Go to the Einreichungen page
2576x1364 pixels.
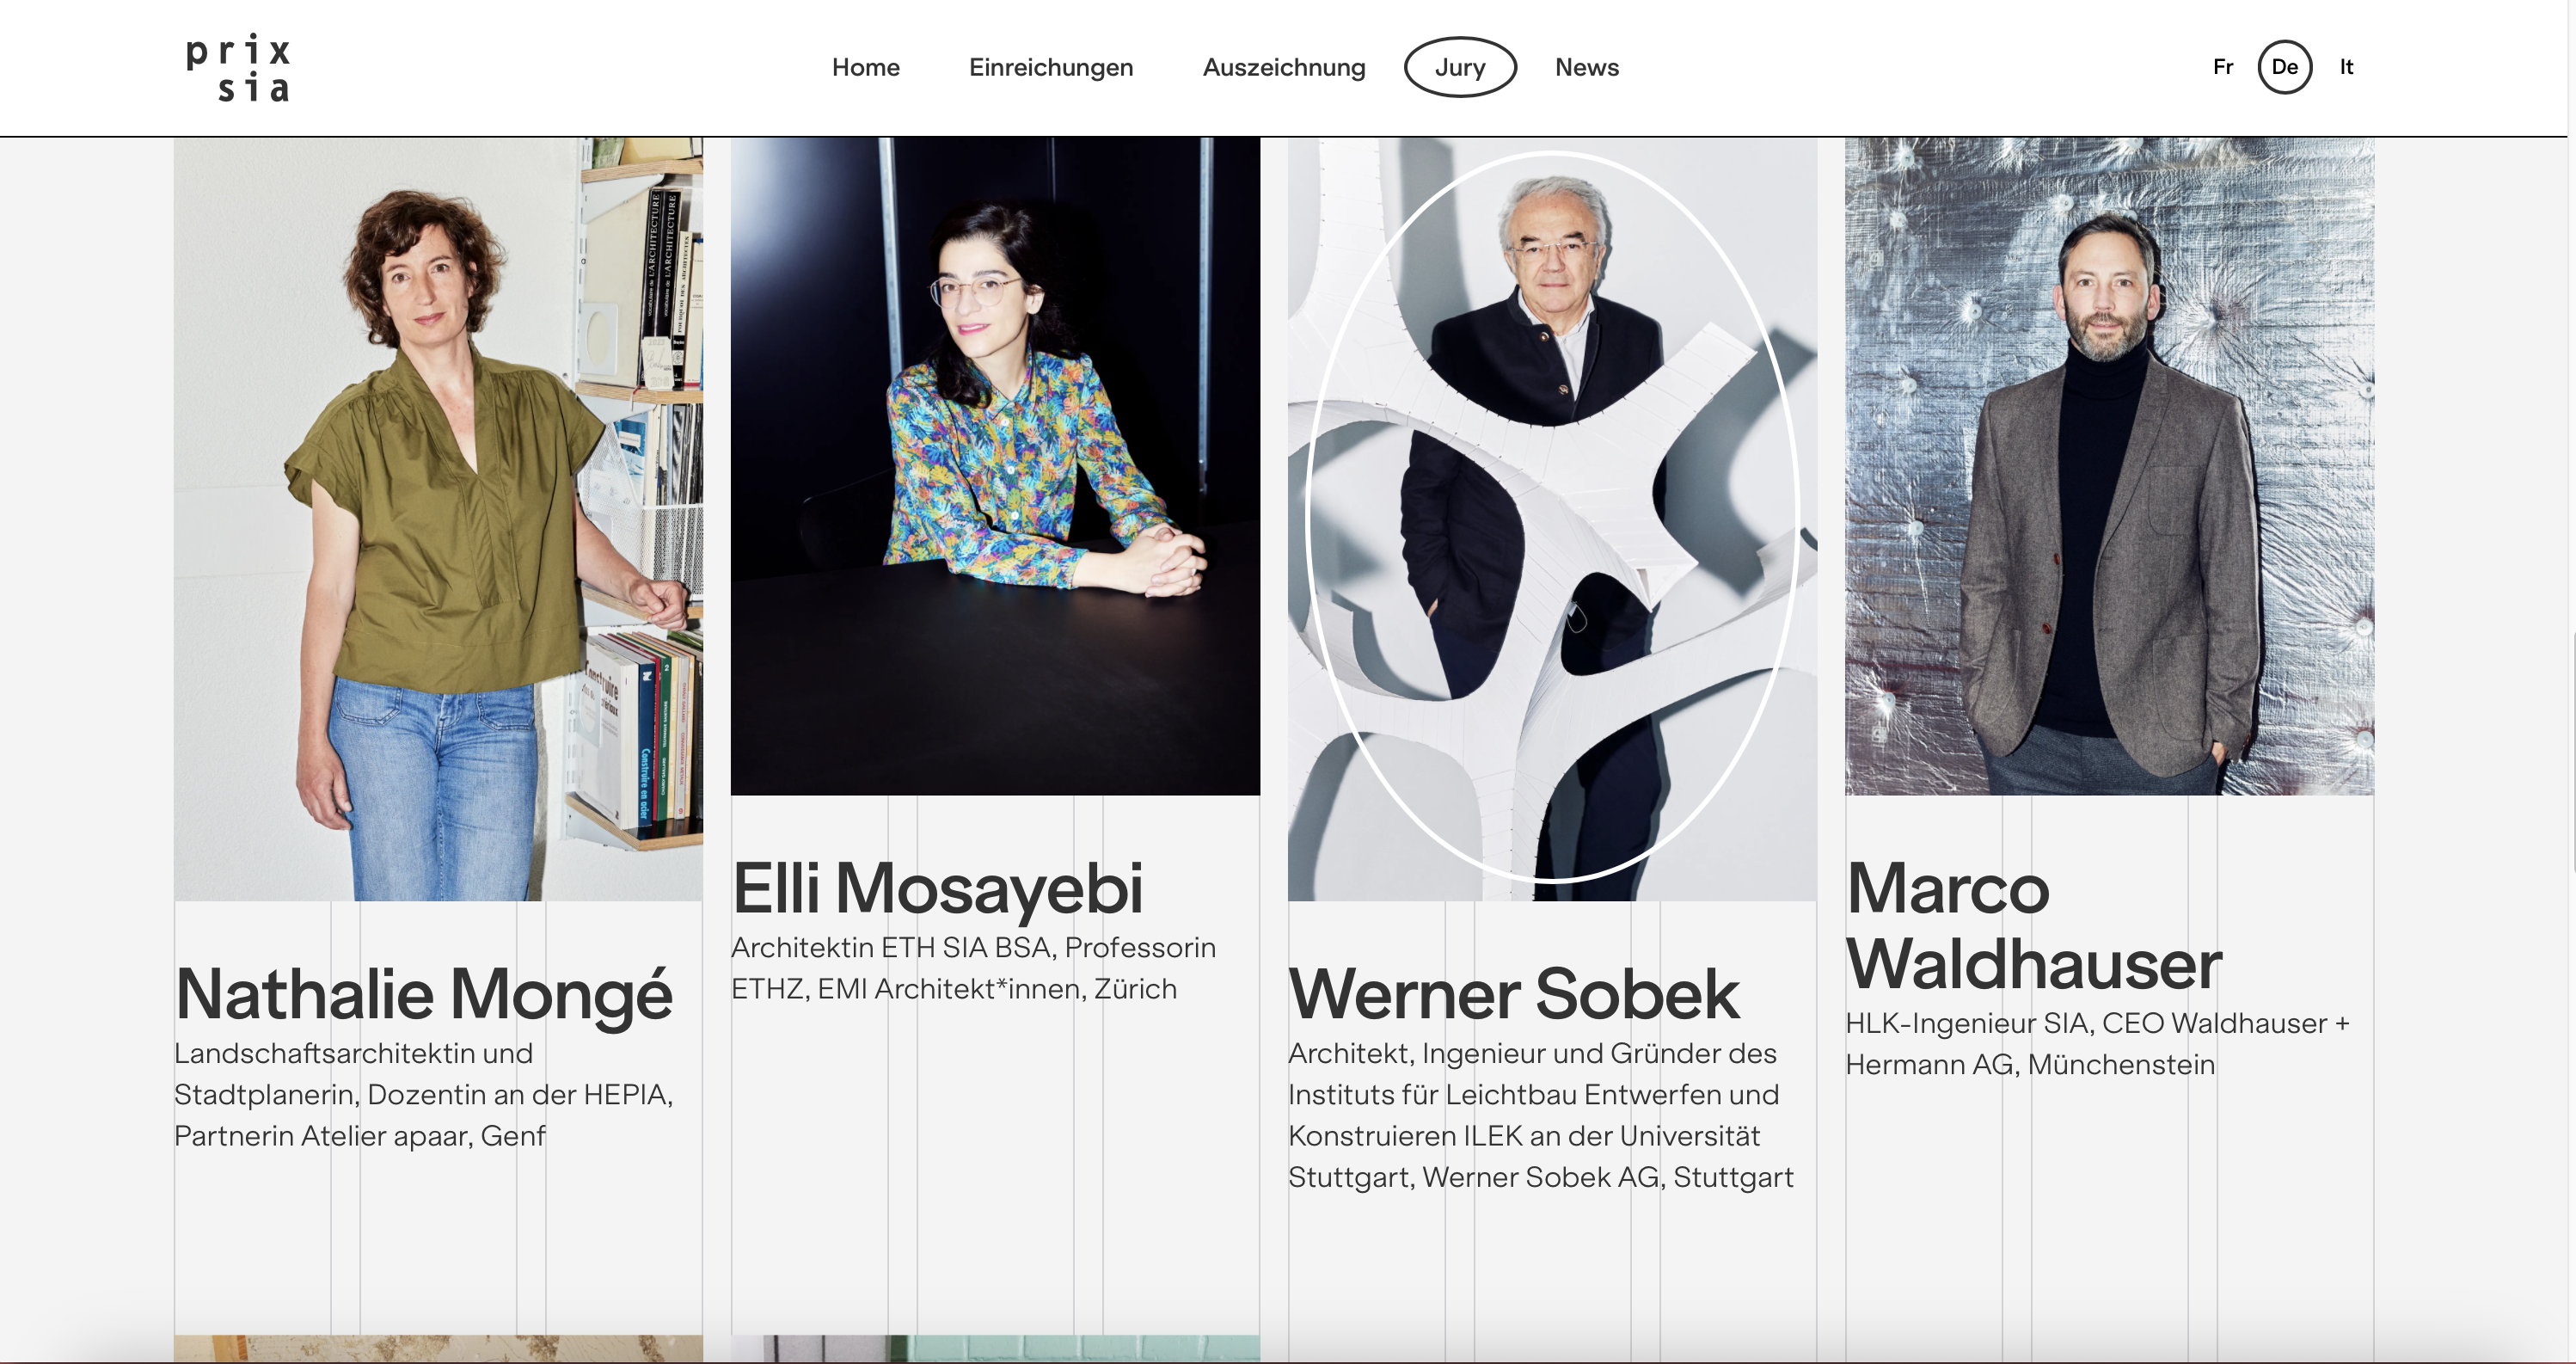coord(1050,67)
